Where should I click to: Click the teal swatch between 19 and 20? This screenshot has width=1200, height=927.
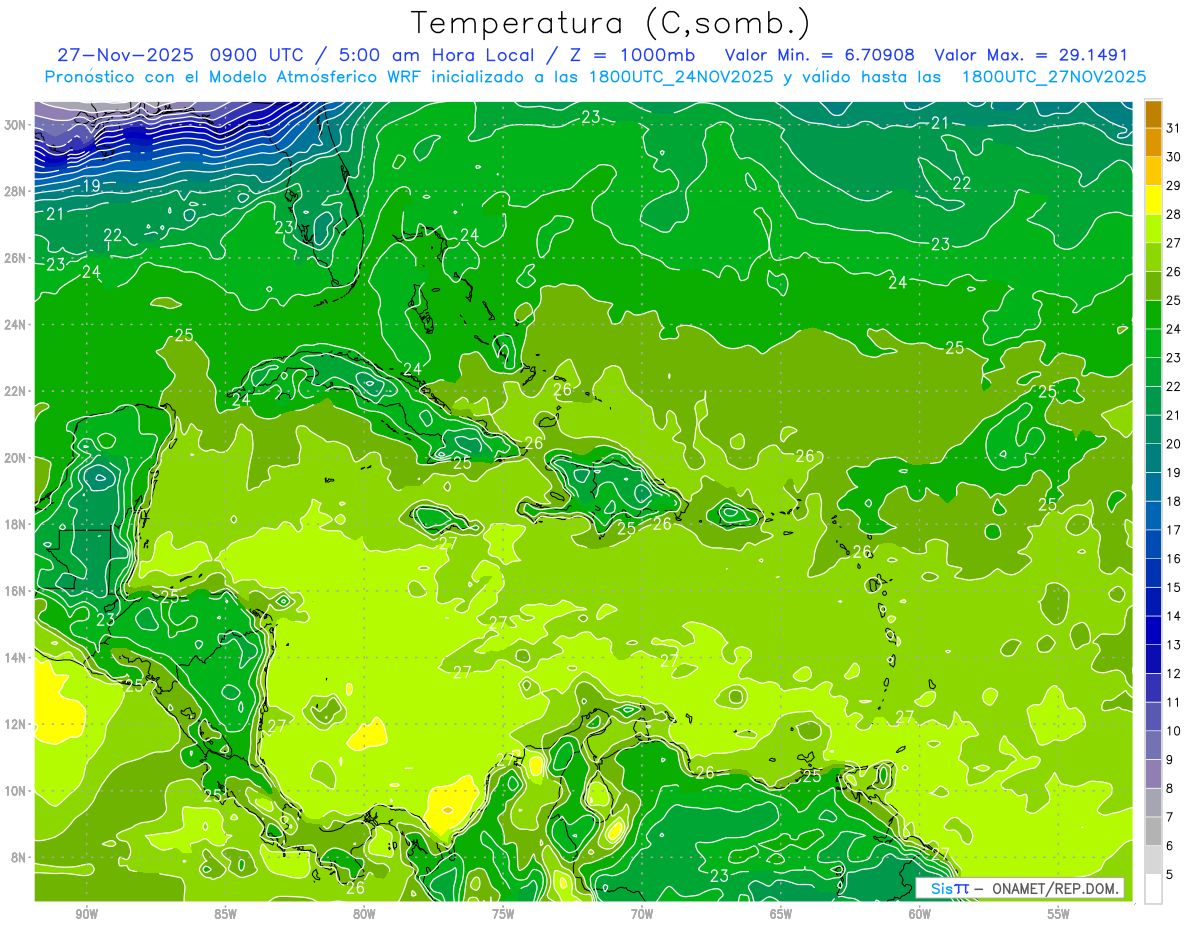(1154, 458)
